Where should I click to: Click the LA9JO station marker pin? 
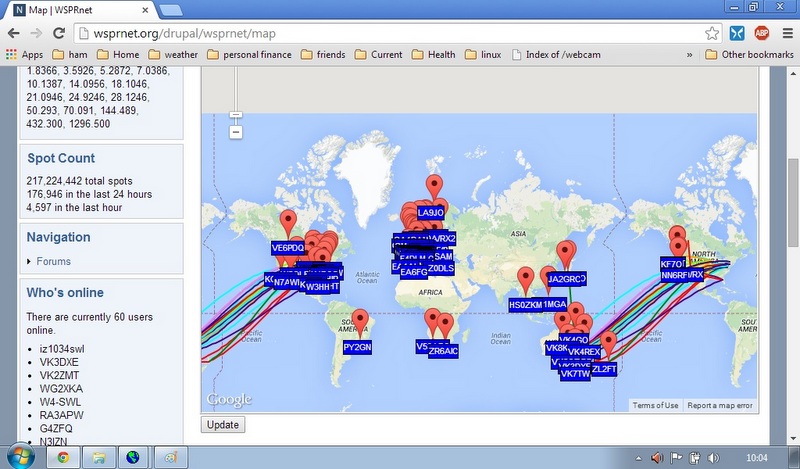(x=434, y=188)
